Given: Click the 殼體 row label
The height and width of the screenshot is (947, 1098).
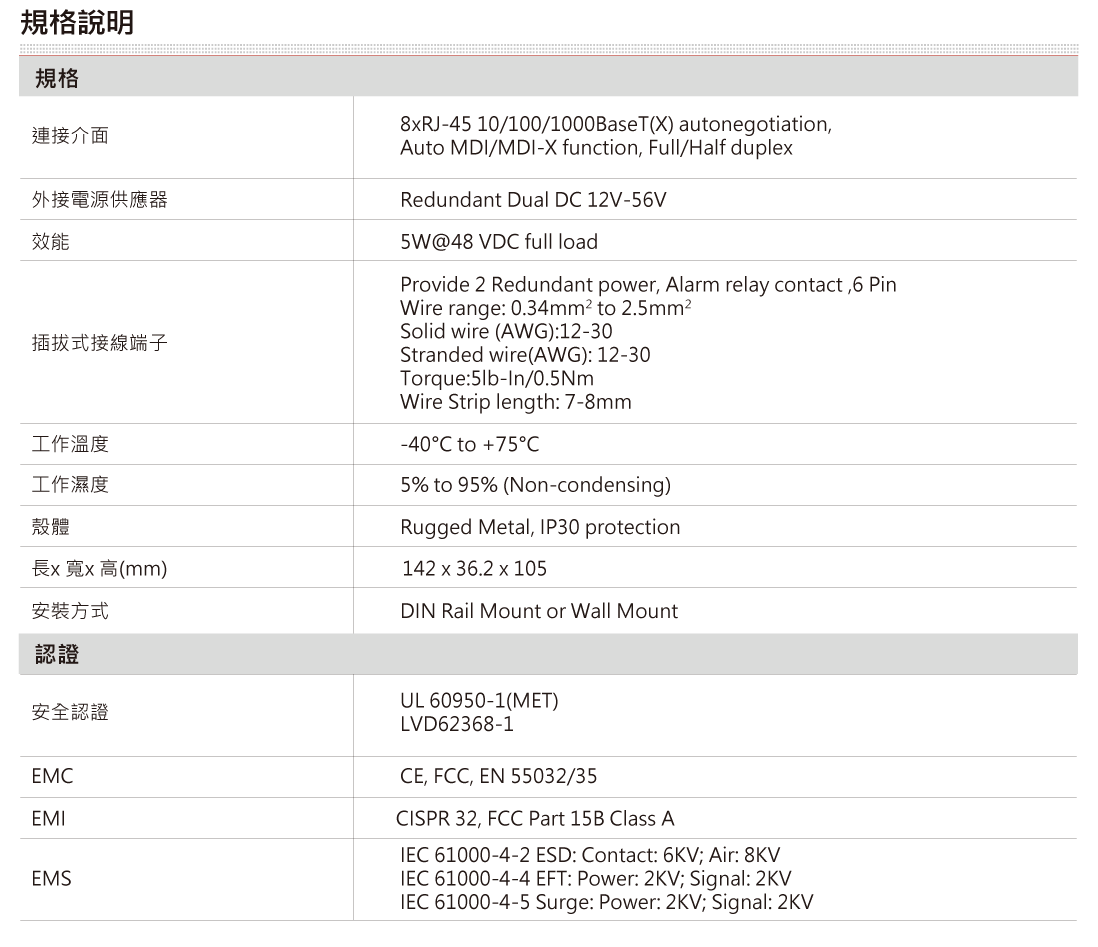Looking at the screenshot, I should (50, 527).
